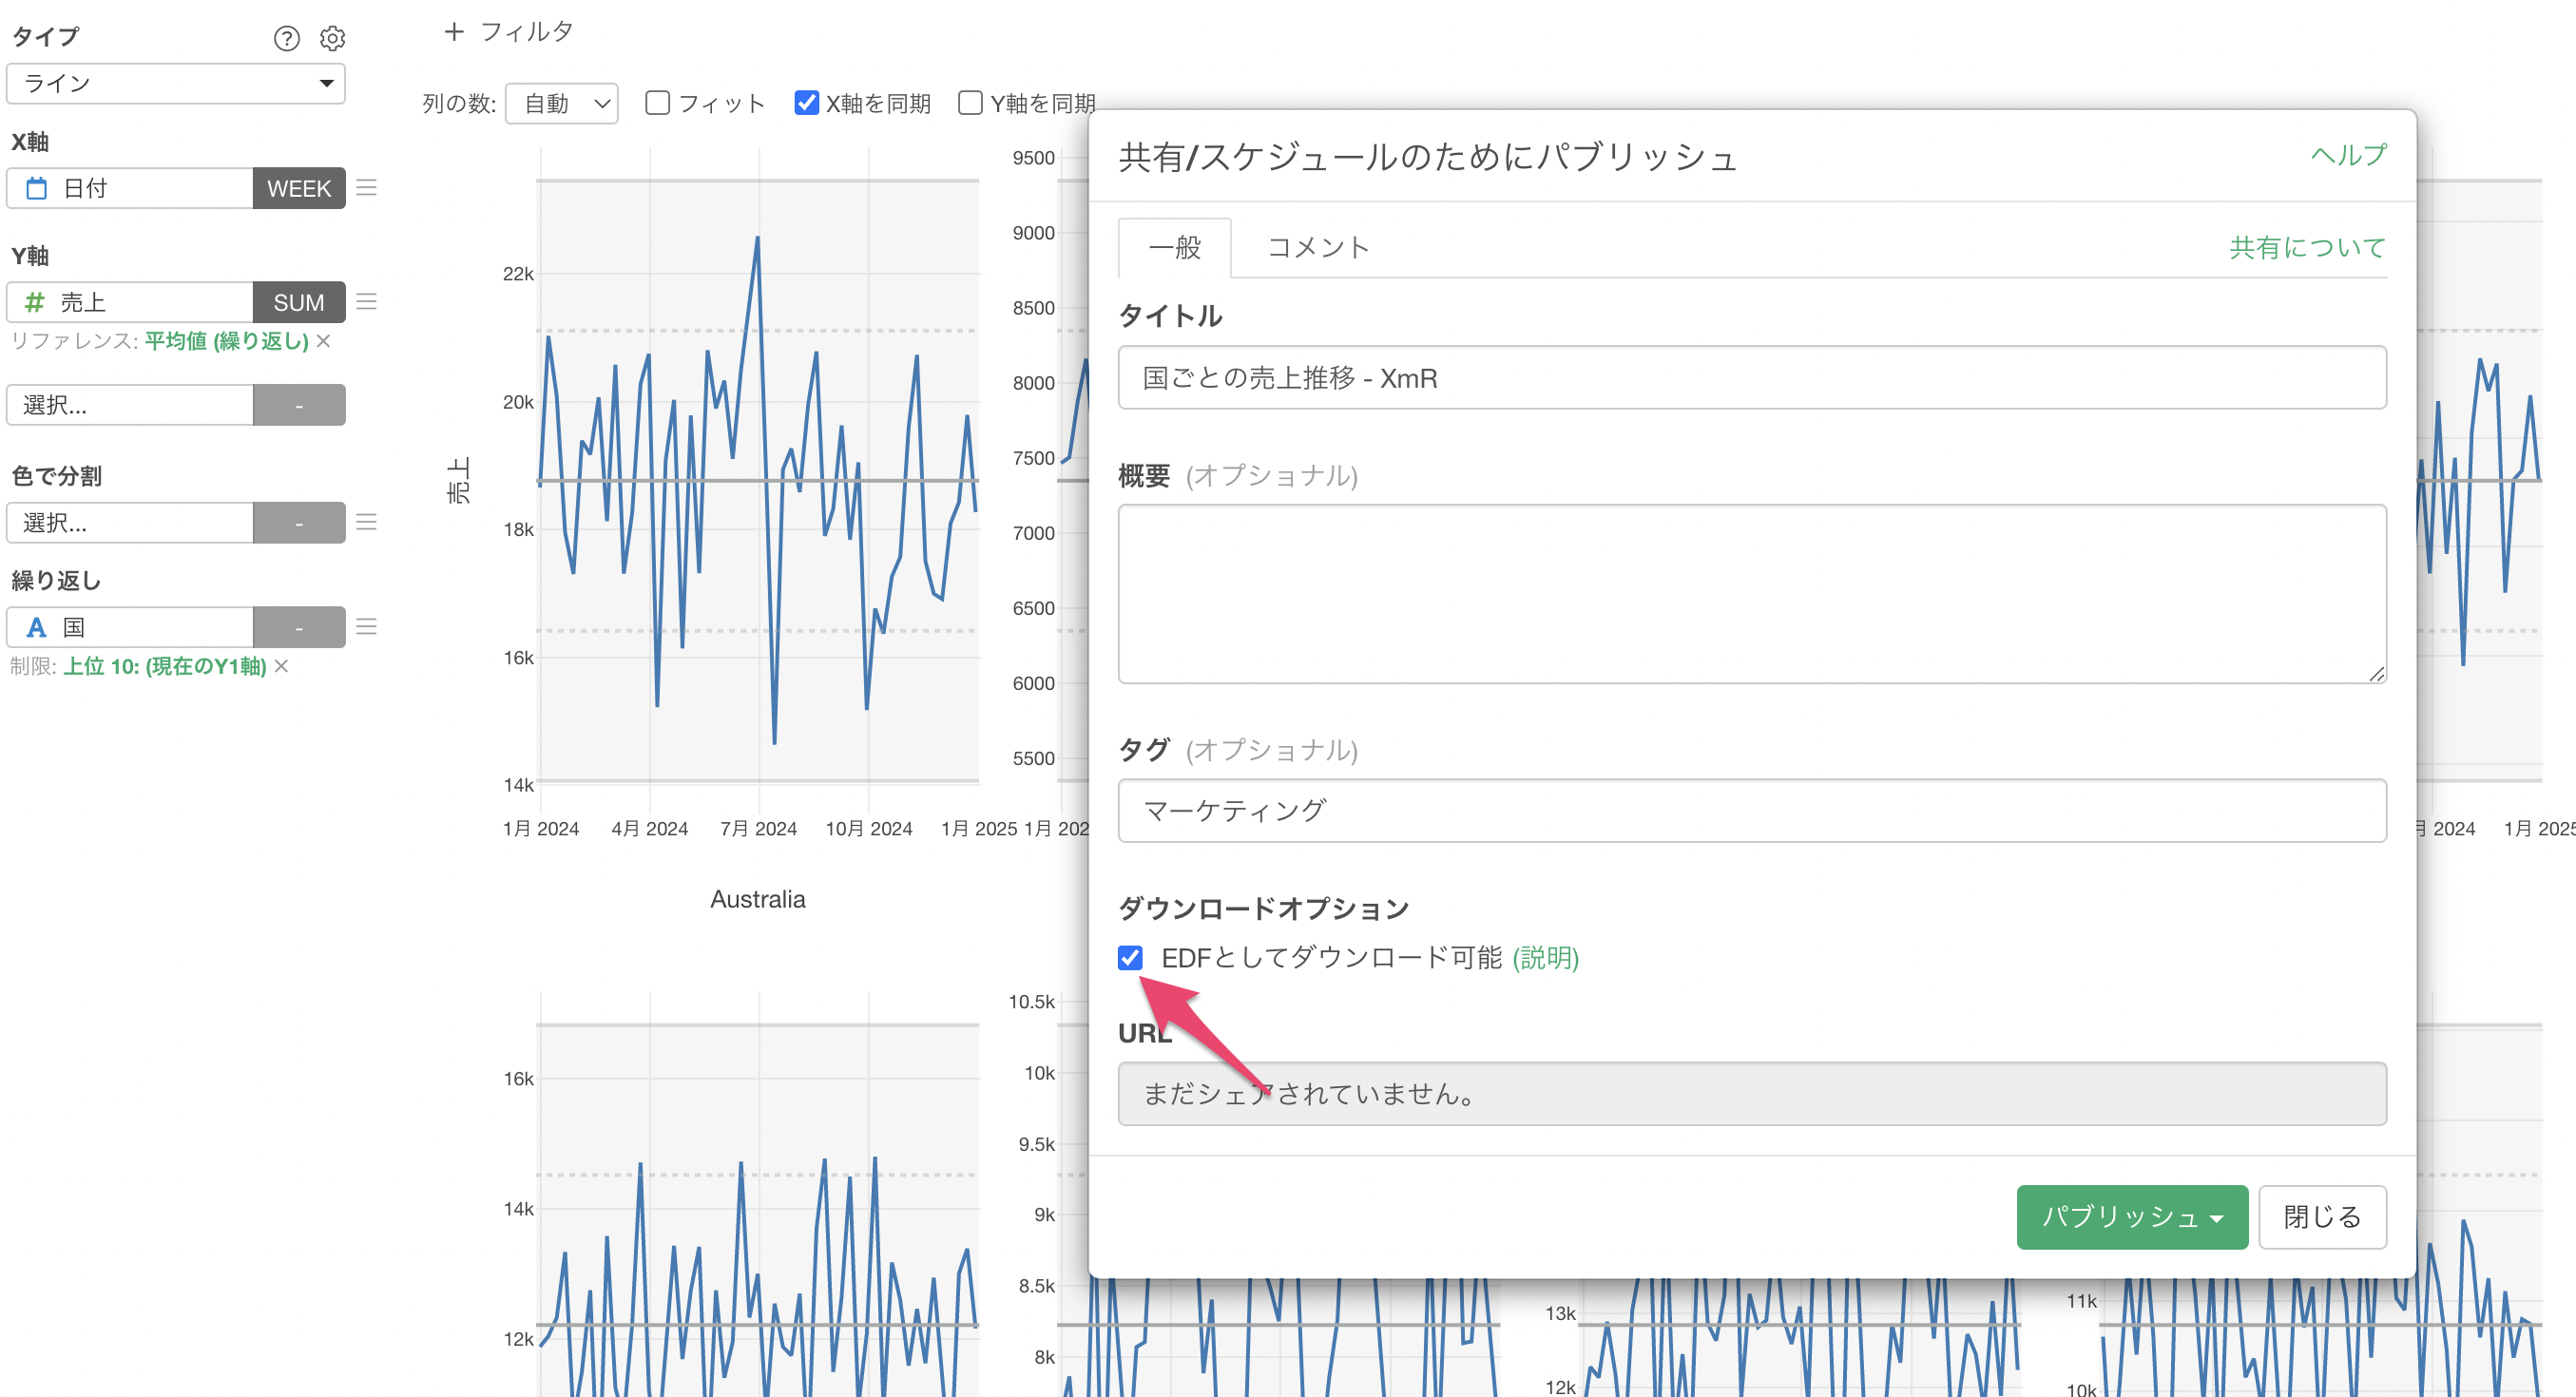2576x1397 pixels.
Task: Open 色で分割 hamburger menu icon
Action: click(x=366, y=522)
